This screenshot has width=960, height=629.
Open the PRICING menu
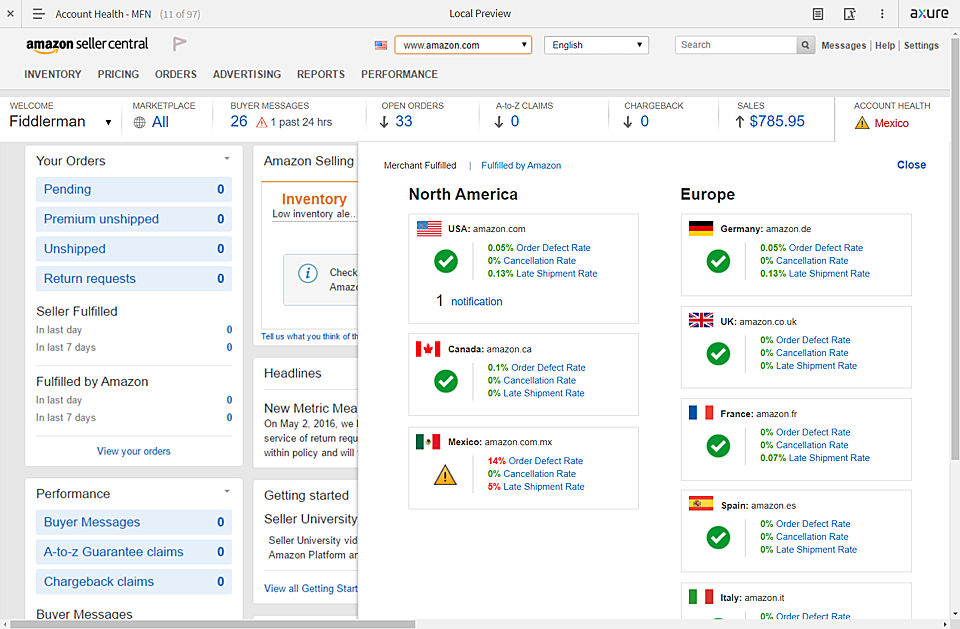pos(118,74)
